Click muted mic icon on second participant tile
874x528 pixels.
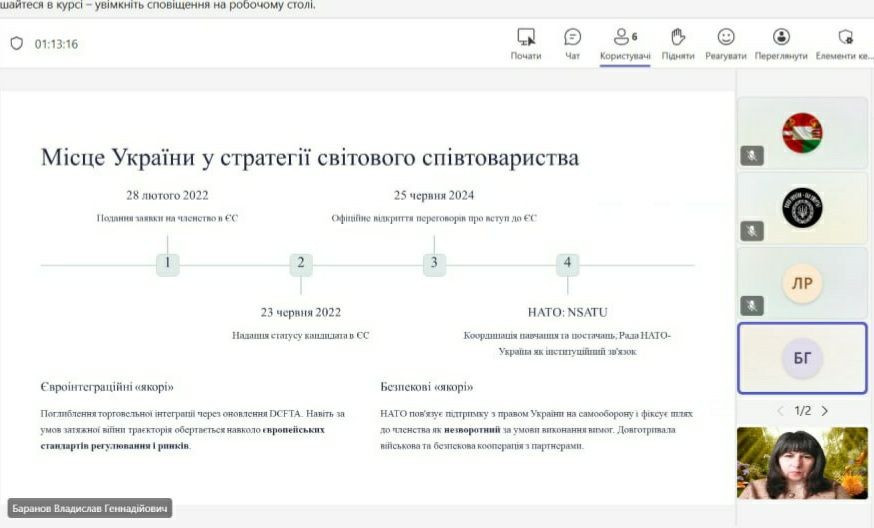point(752,230)
